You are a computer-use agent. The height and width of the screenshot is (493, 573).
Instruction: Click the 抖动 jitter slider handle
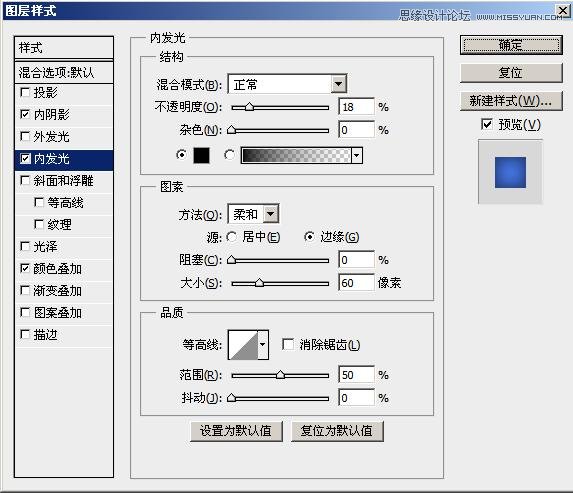click(231, 398)
